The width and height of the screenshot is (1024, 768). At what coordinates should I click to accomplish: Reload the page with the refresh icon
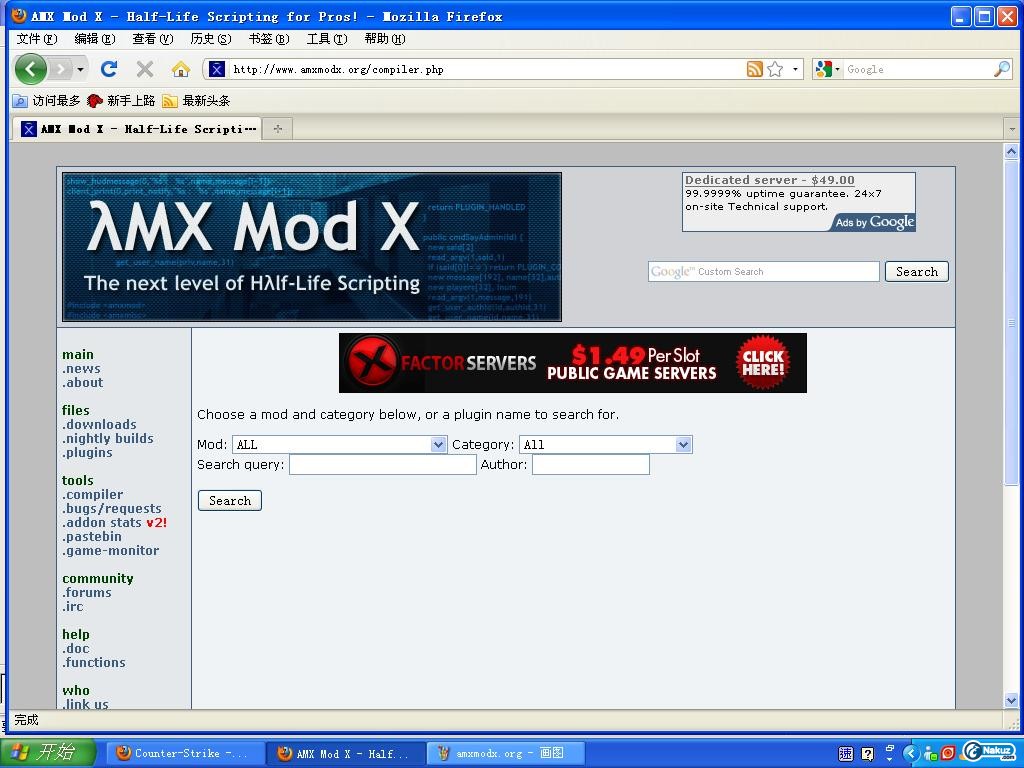(109, 69)
